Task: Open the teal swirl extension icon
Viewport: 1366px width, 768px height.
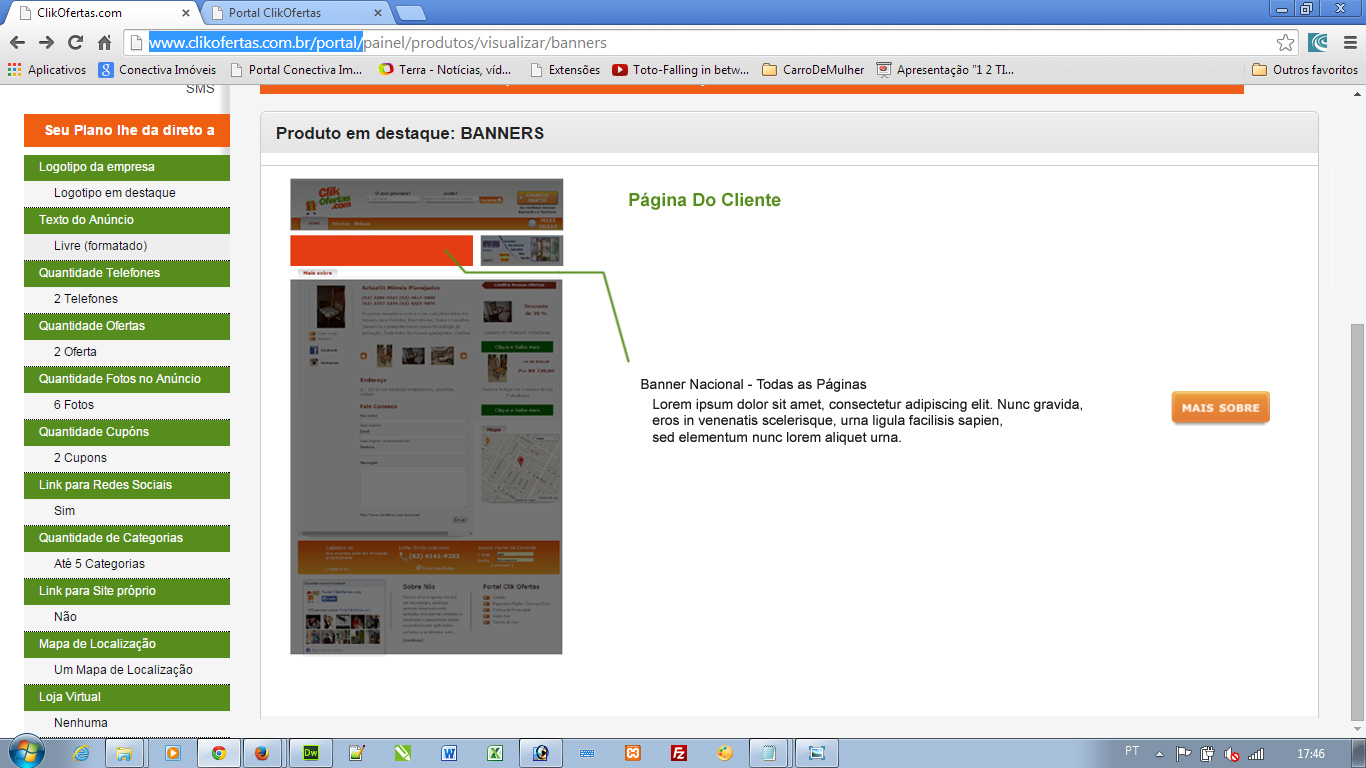Action: coord(1318,43)
